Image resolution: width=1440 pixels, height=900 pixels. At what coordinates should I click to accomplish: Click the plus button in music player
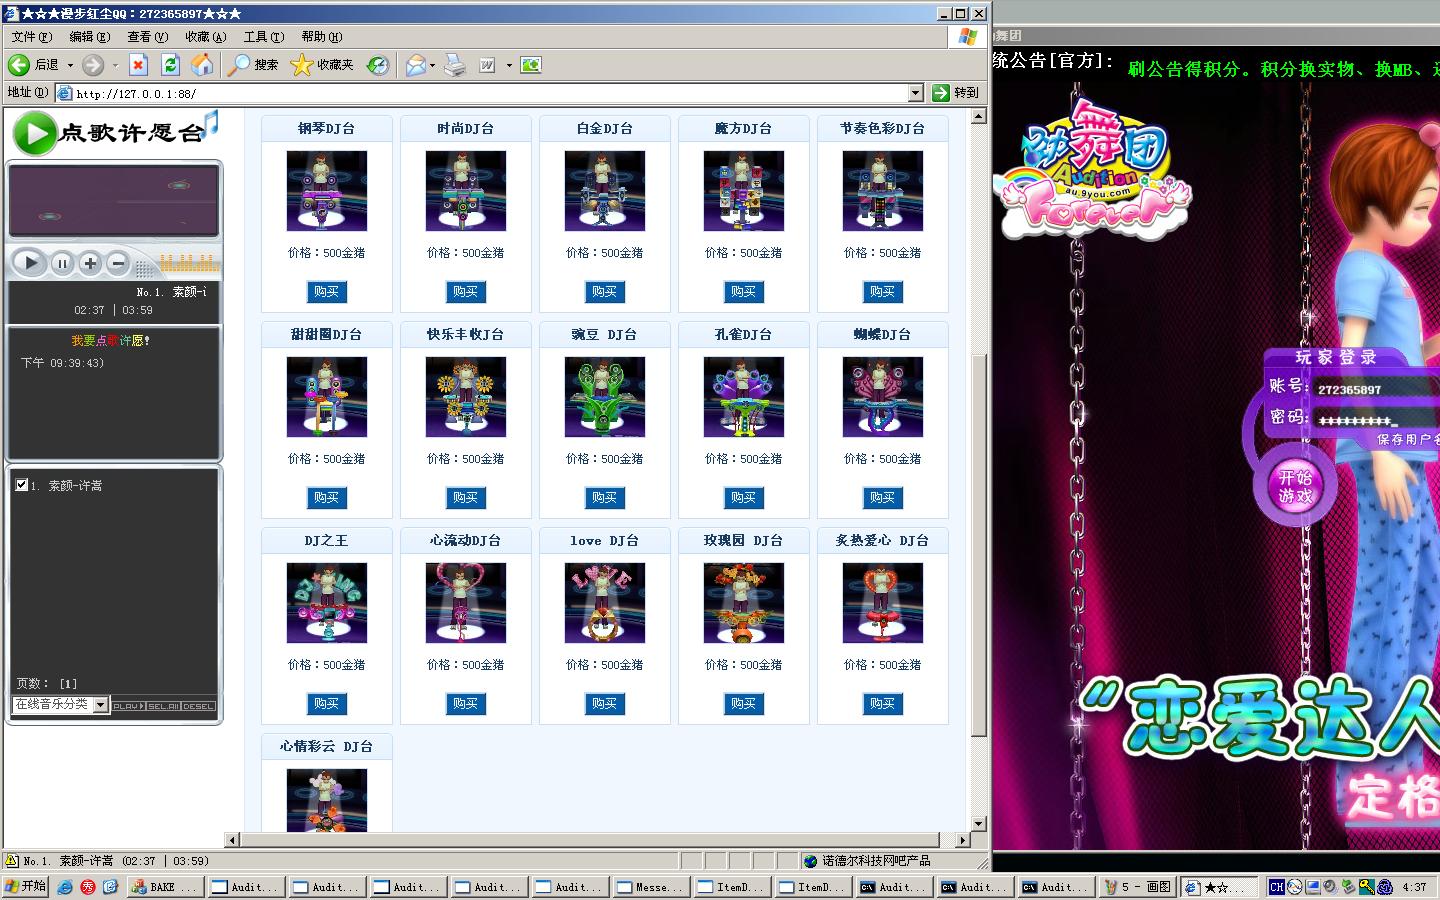[90, 263]
